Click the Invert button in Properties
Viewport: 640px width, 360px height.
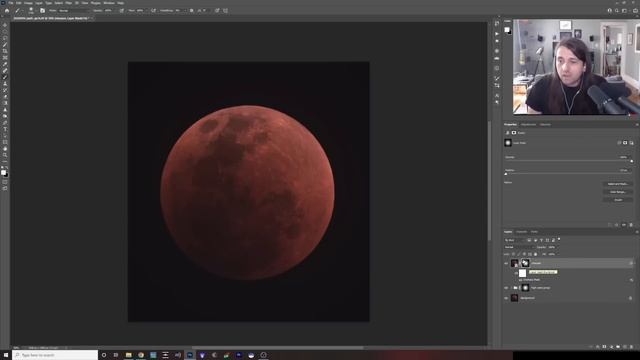pos(618,200)
